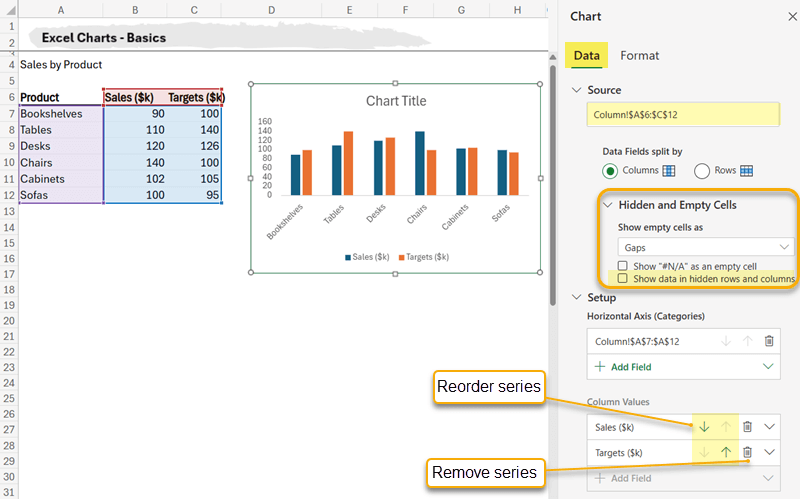The image size is (800, 499).
Task: Select the Tables cell
Action: click(x=61, y=130)
